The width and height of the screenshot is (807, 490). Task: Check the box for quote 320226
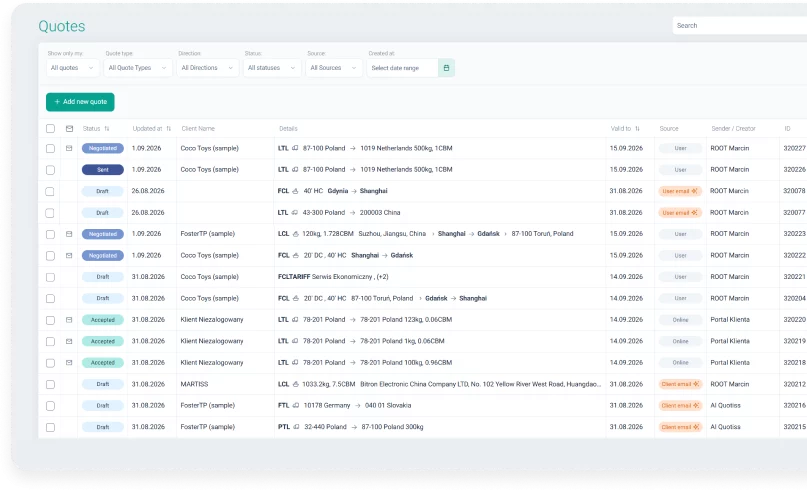[x=50, y=170]
